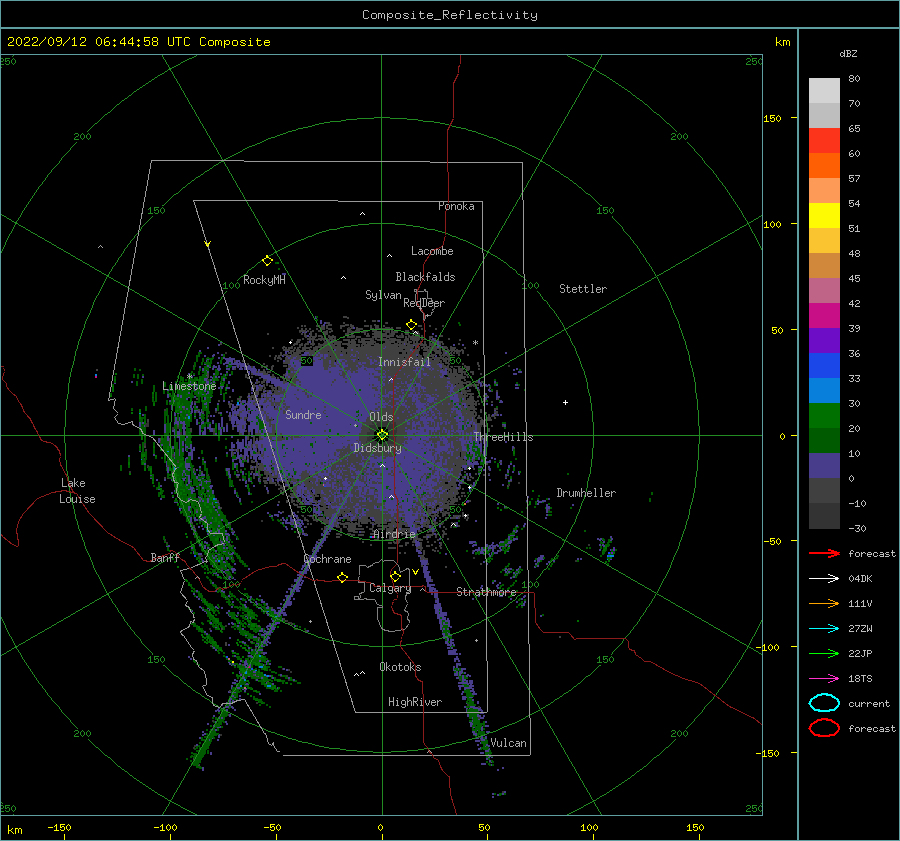Select the 39 dBZ magenta legend swatch
Image resolution: width=900 pixels, height=841 pixels.
pos(824,315)
